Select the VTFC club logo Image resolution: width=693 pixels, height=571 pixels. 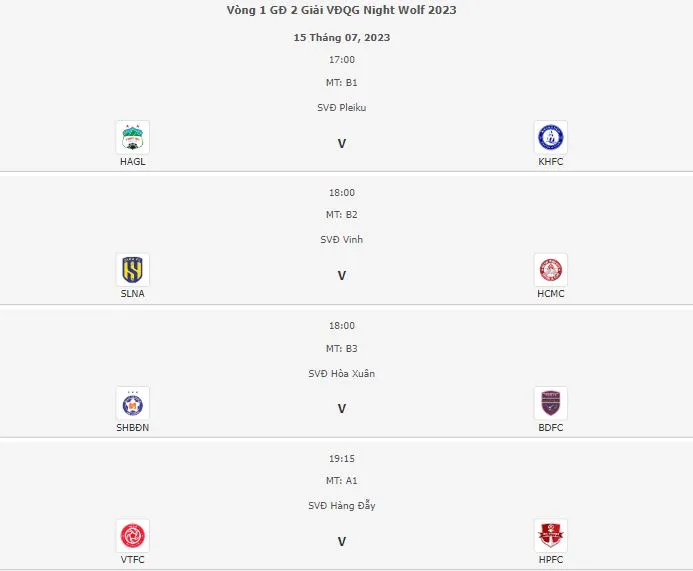click(x=132, y=536)
